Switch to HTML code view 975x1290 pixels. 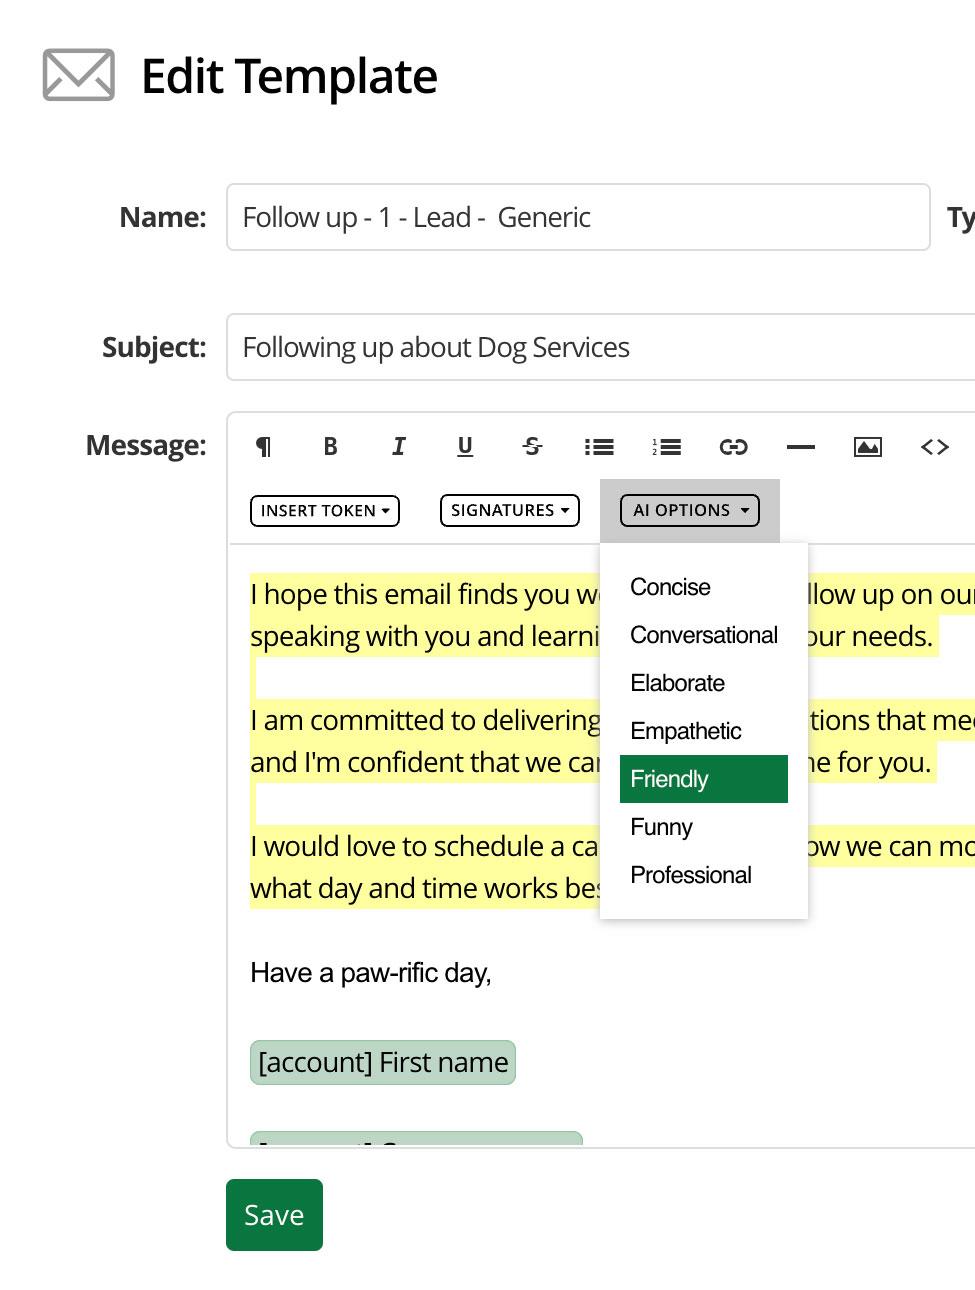(934, 447)
